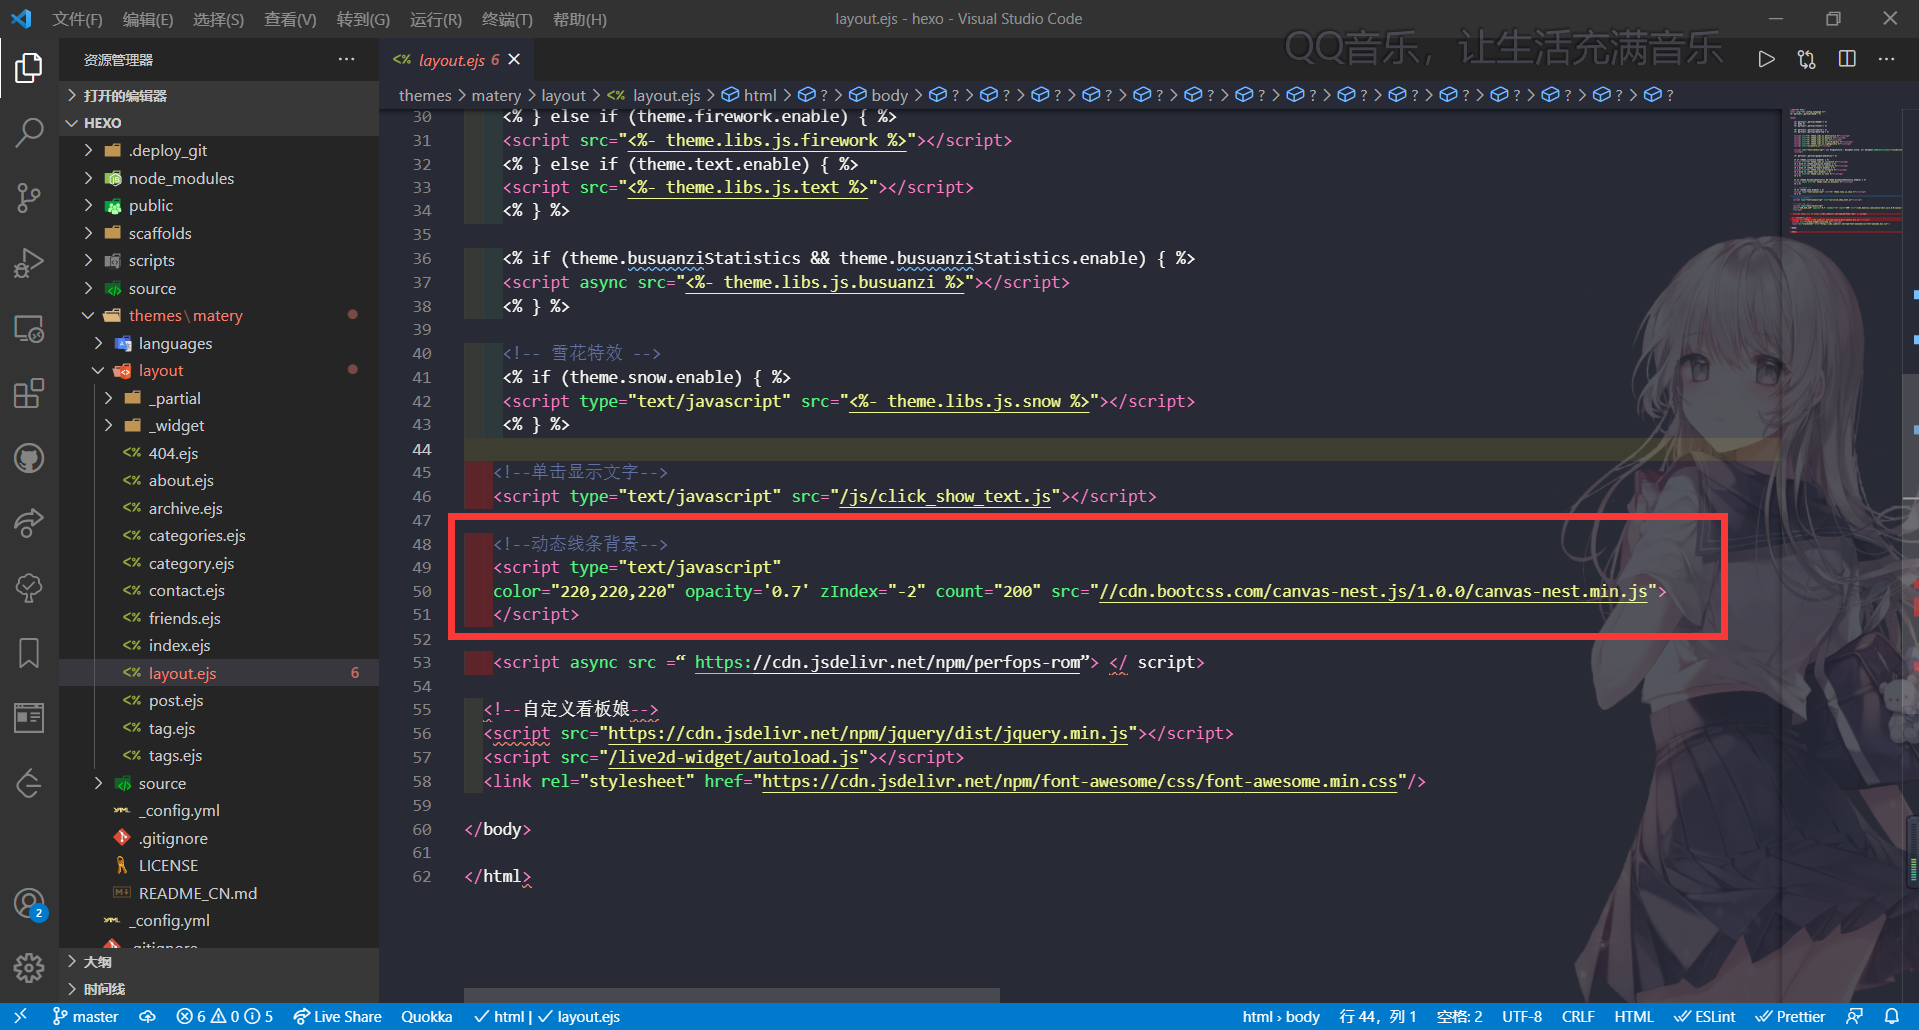1919x1030 pixels.
Task: Open canvas-nest.min.js CDN link
Action: click(1372, 591)
